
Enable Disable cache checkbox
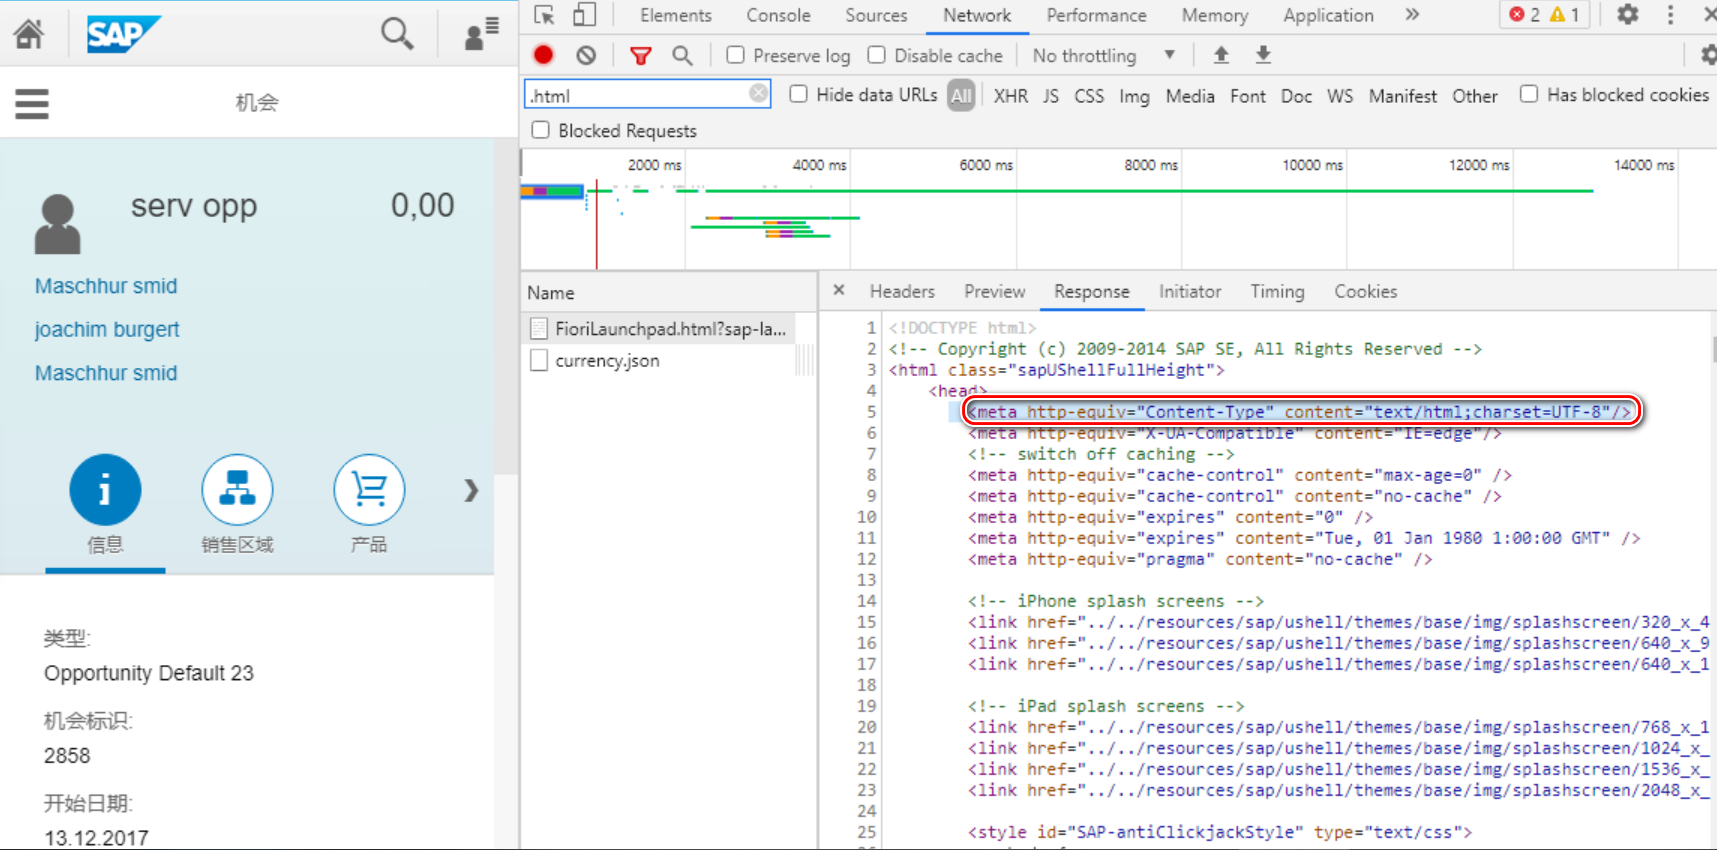point(876,55)
